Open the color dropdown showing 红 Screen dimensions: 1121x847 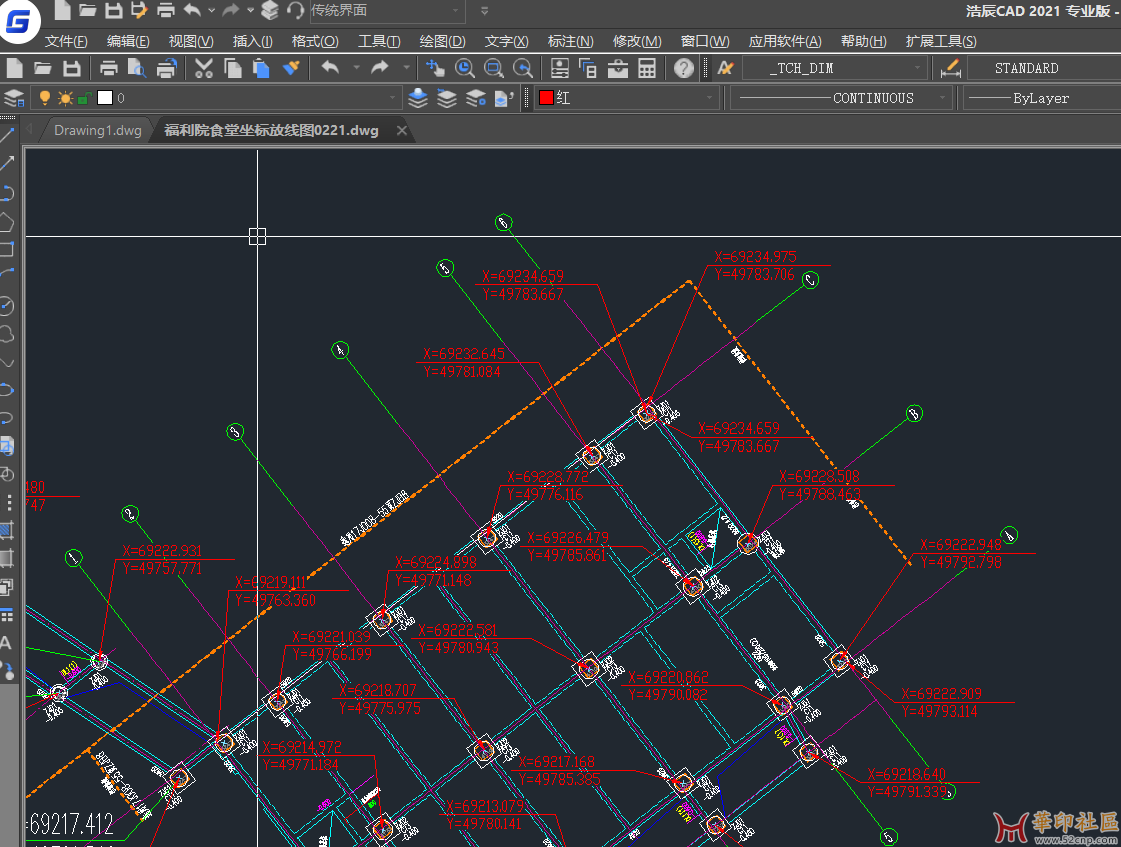pos(627,98)
